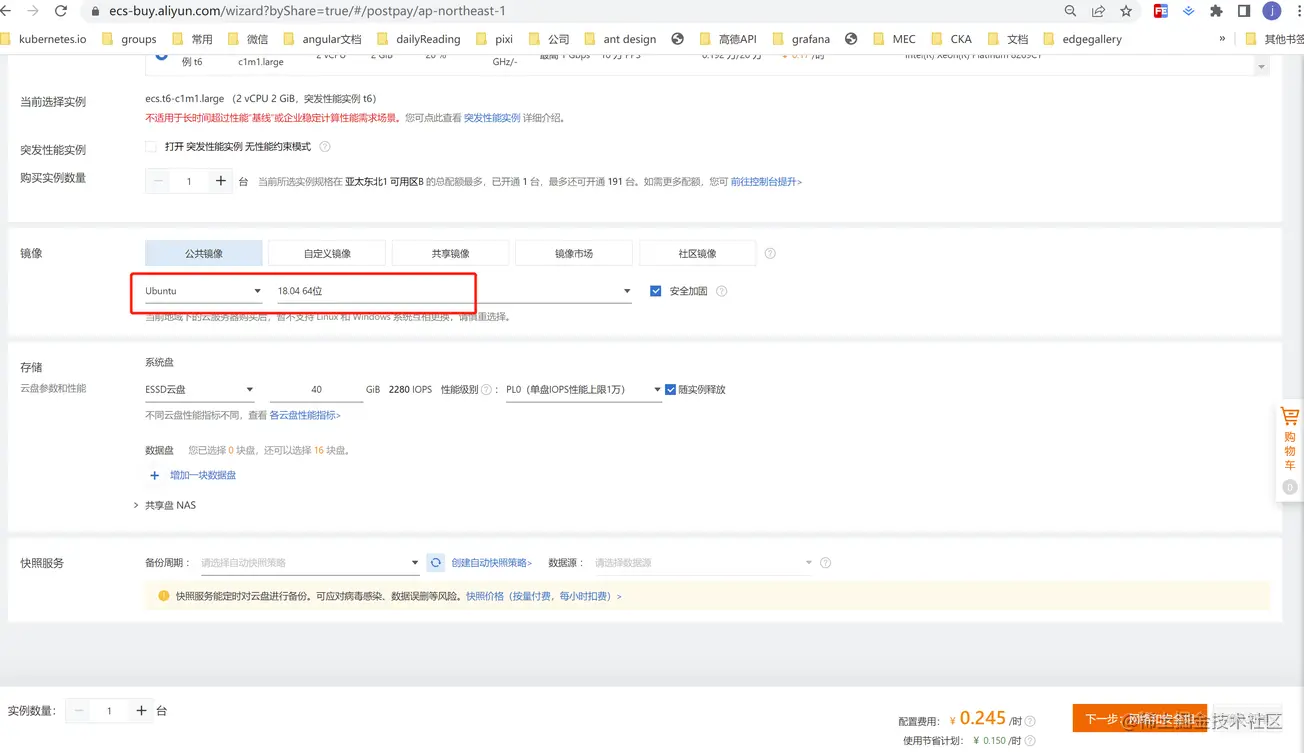
Task: Uncheck the 安全加固 checkbox
Action: point(656,291)
